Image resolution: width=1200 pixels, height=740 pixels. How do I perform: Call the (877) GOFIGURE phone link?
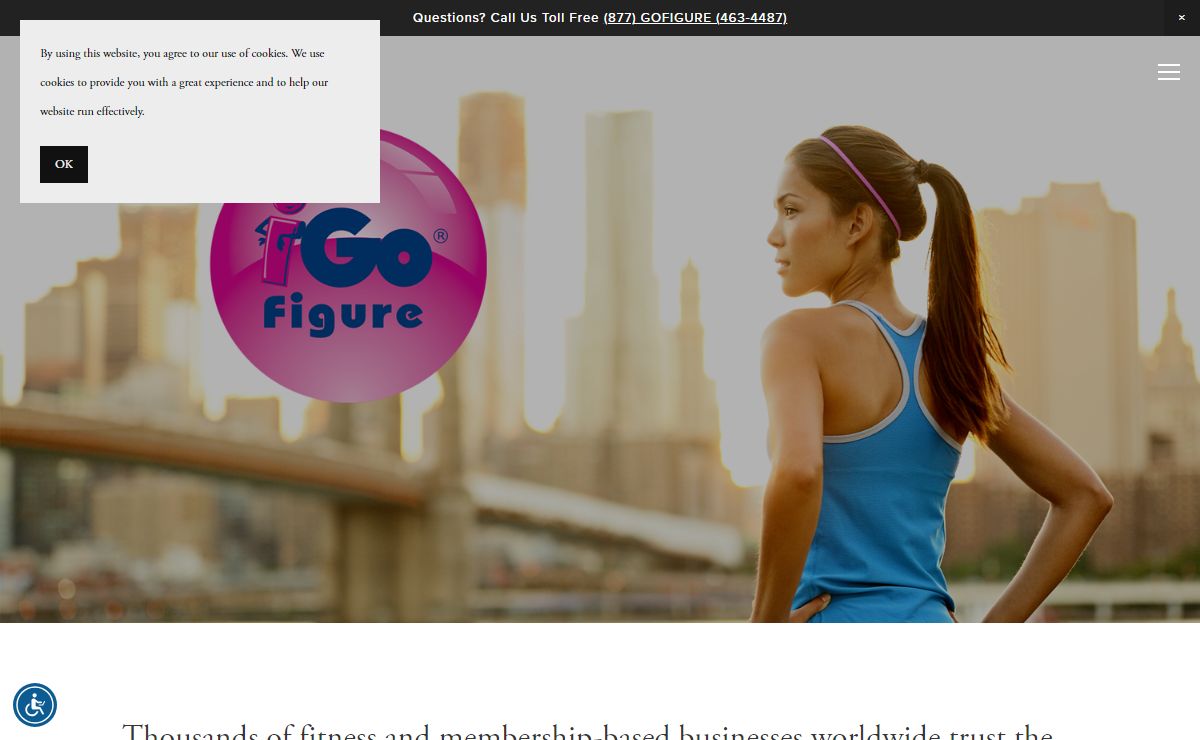695,18
